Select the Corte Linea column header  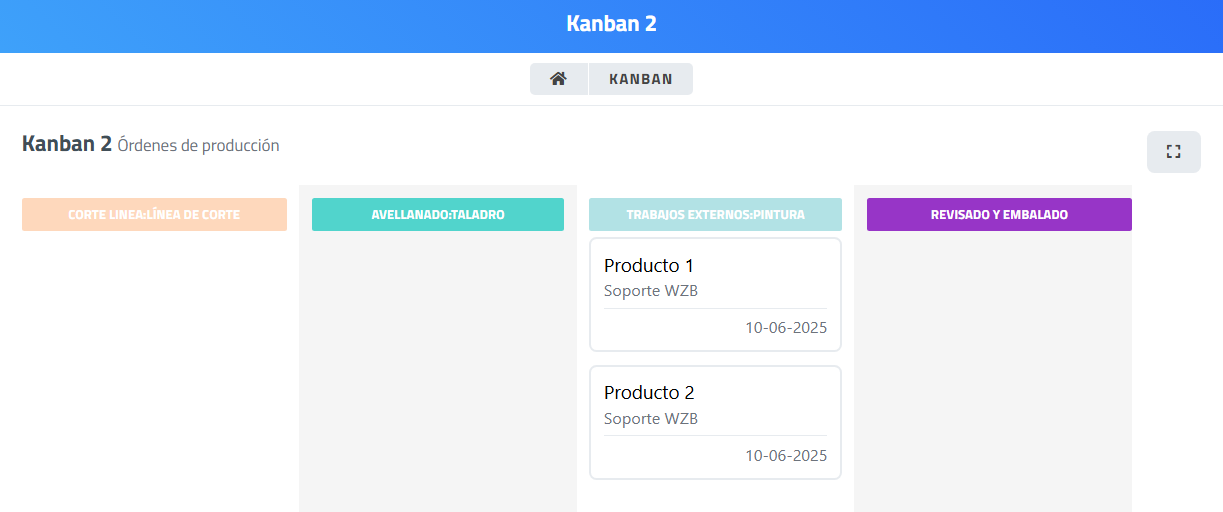tap(154, 215)
